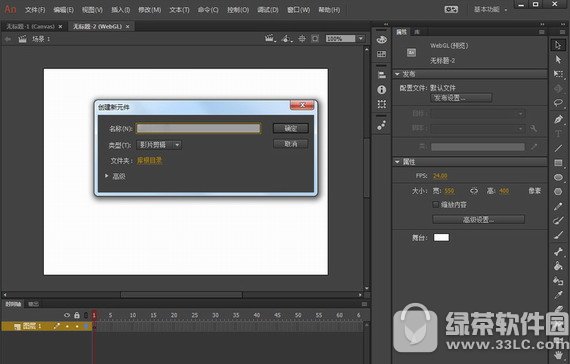Click the link width and height icon
Image resolution: width=570 pixels, height=364 pixels.
click(474, 191)
